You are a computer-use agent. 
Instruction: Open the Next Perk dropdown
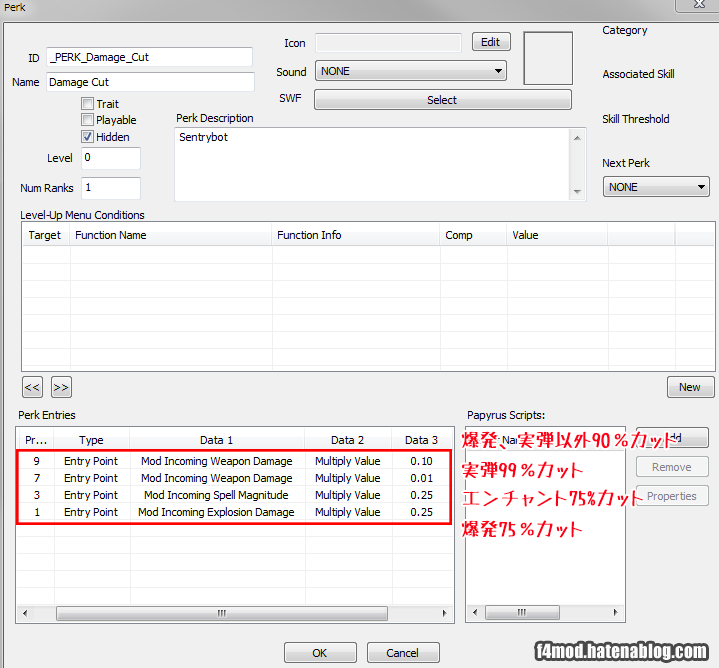click(x=656, y=187)
